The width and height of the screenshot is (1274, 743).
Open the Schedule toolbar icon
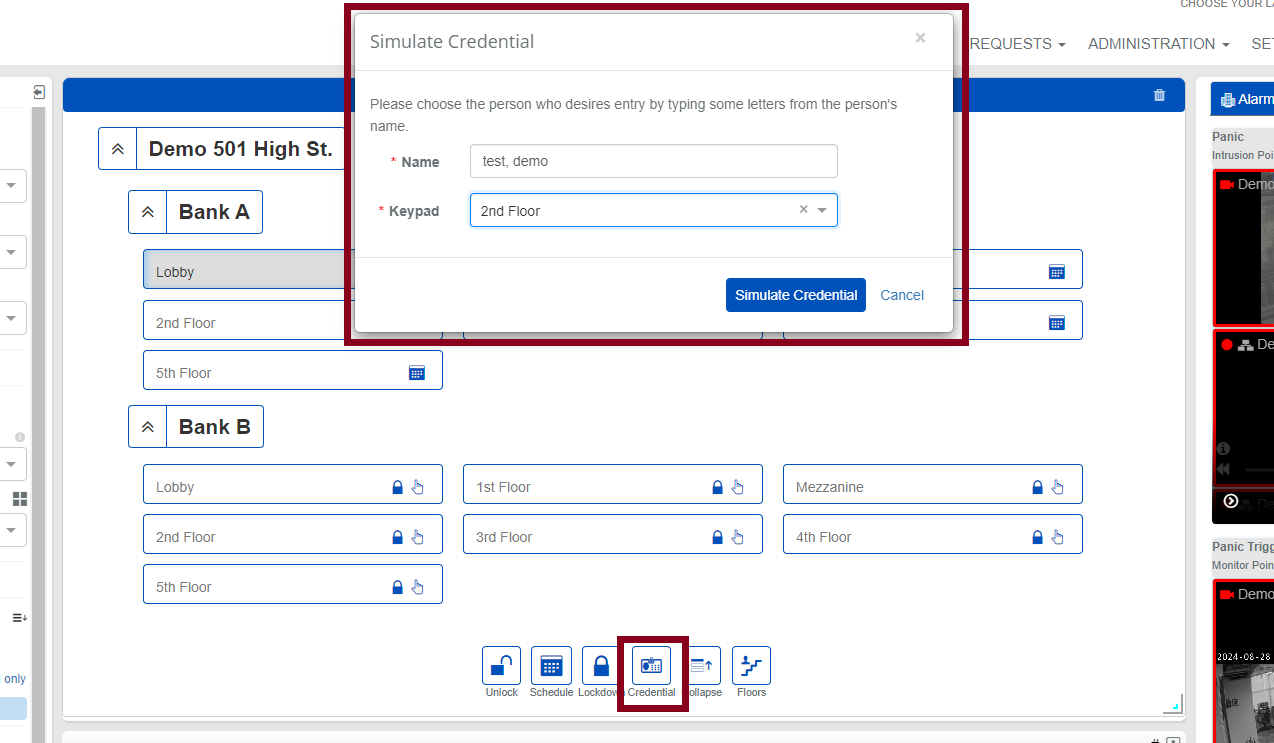tap(551, 666)
